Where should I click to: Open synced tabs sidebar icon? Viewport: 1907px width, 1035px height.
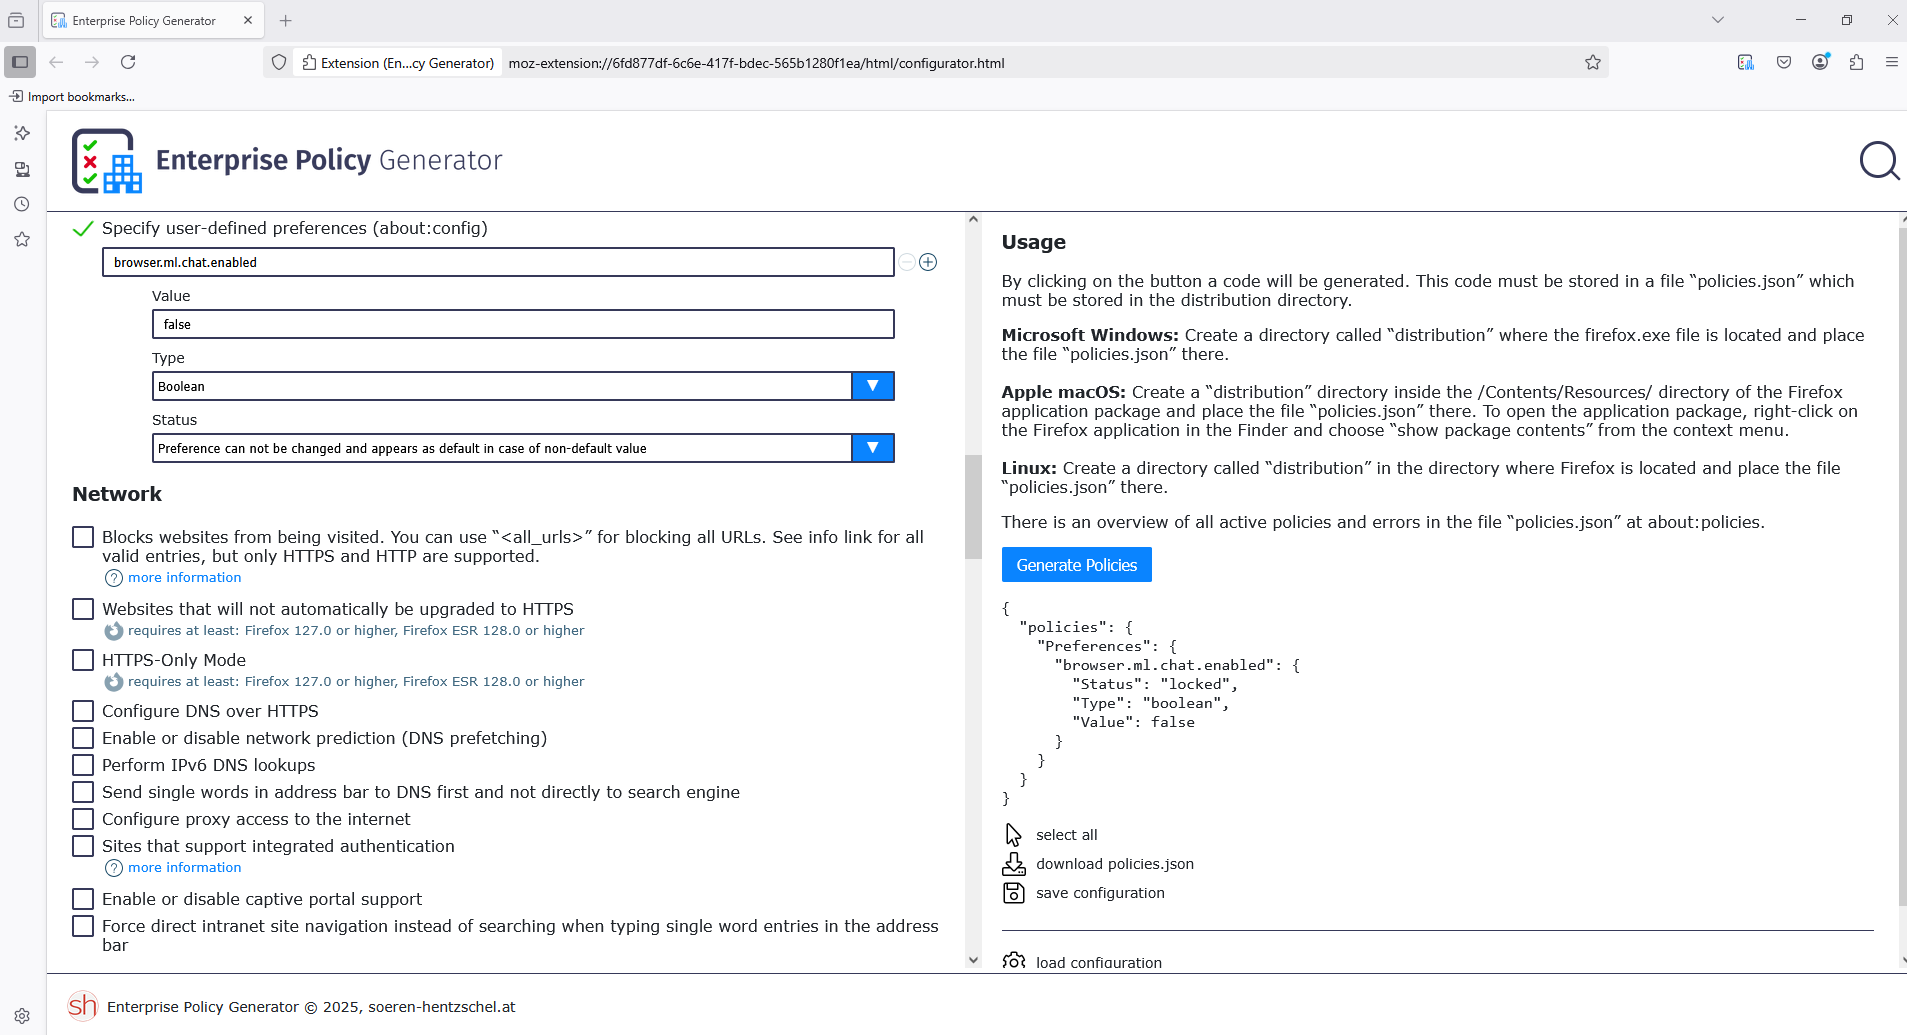pos(22,169)
